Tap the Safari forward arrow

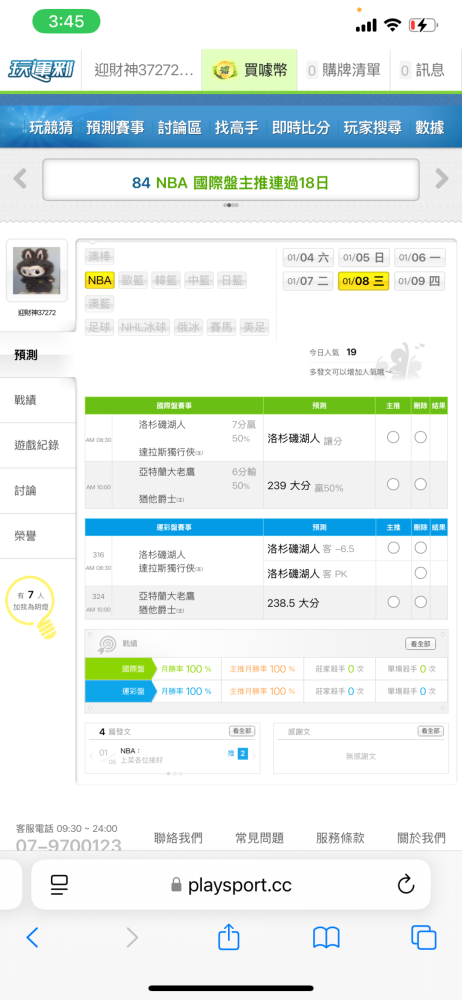[x=132, y=937]
